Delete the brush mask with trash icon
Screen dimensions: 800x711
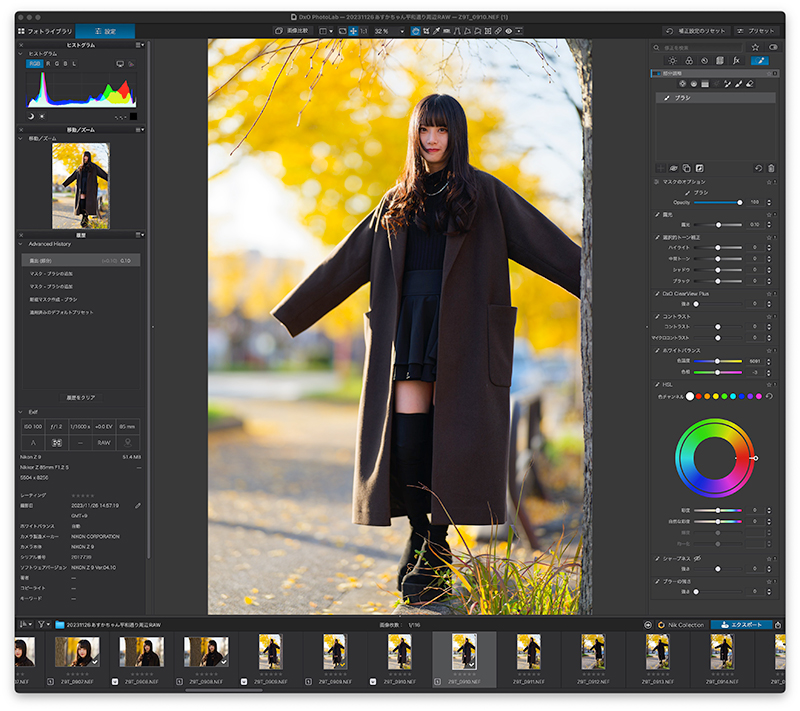[x=771, y=168]
